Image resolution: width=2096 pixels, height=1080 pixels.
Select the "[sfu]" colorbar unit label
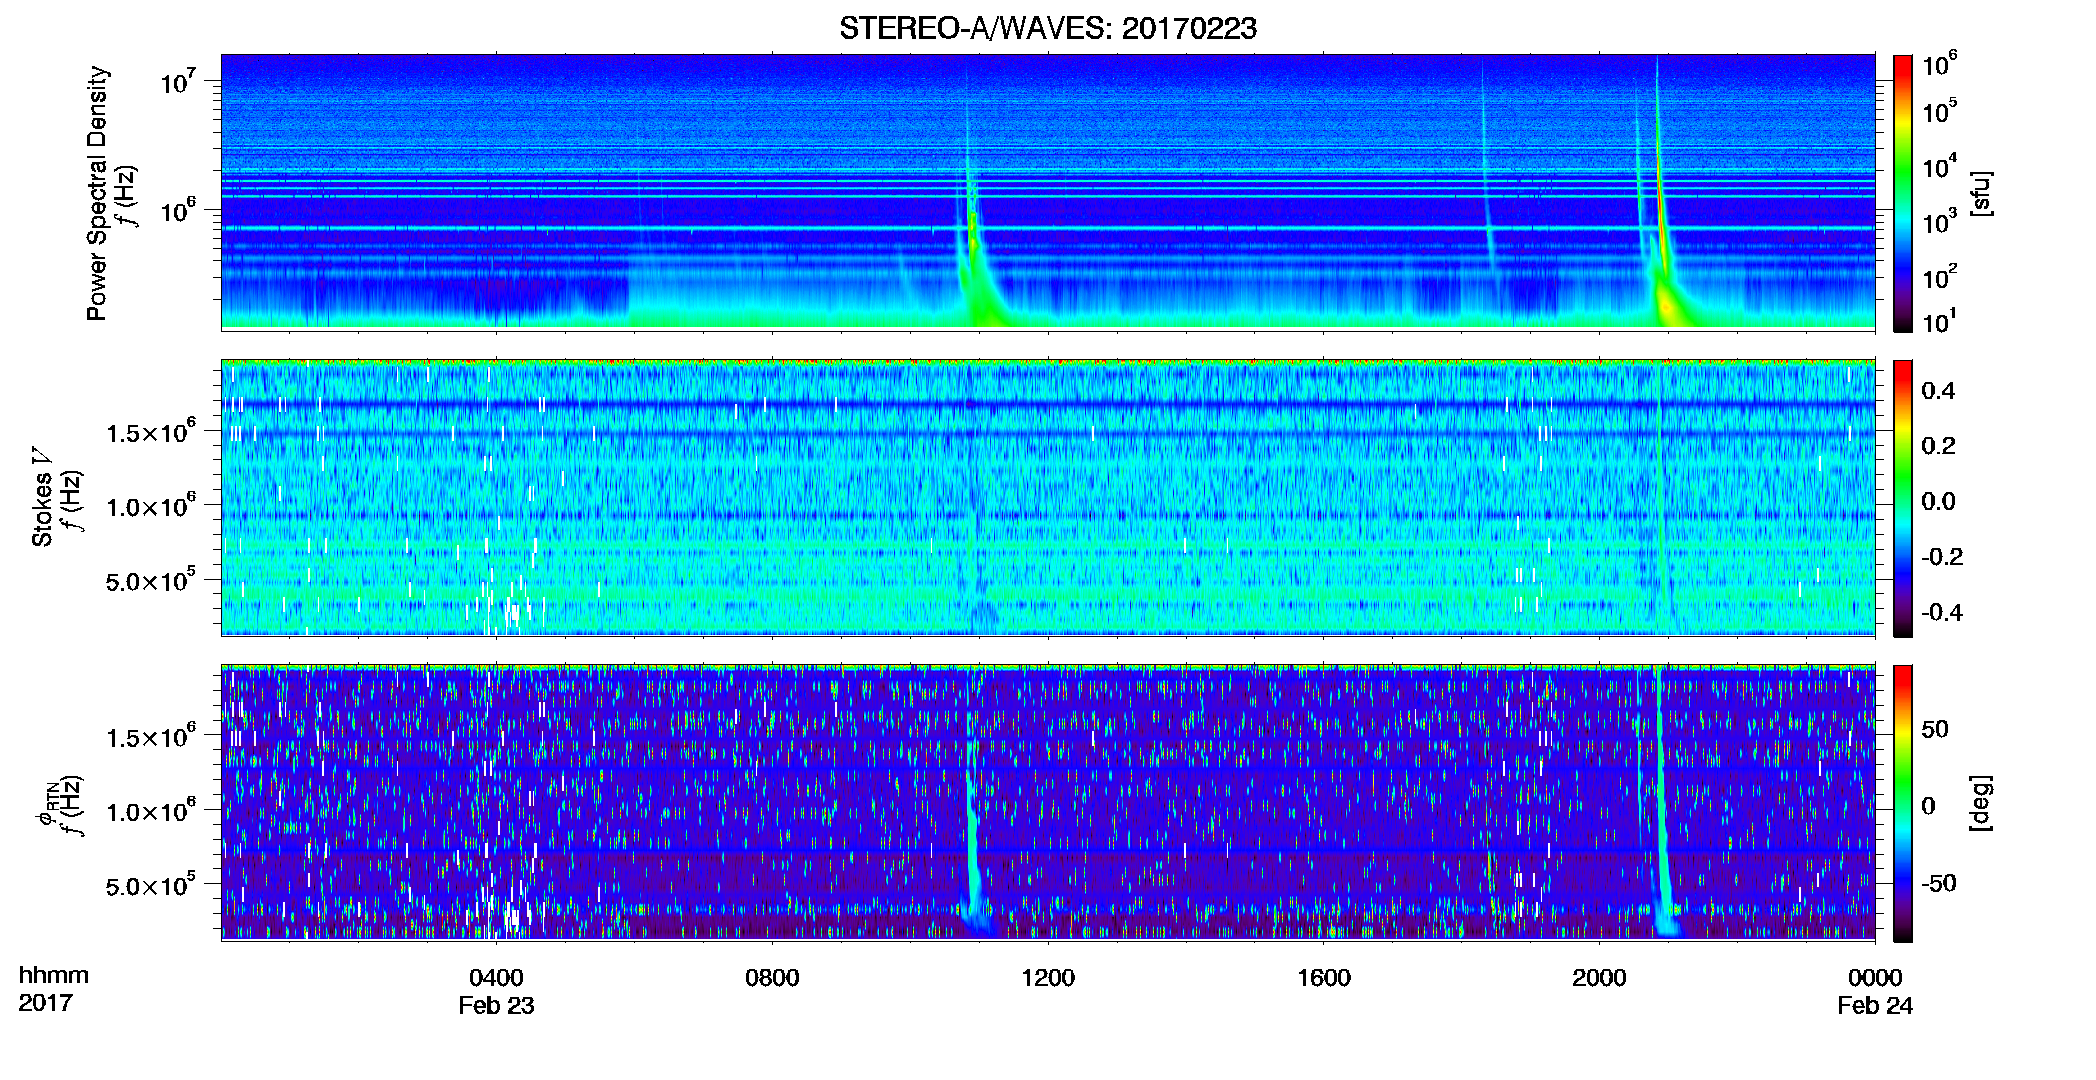coord(1980,193)
